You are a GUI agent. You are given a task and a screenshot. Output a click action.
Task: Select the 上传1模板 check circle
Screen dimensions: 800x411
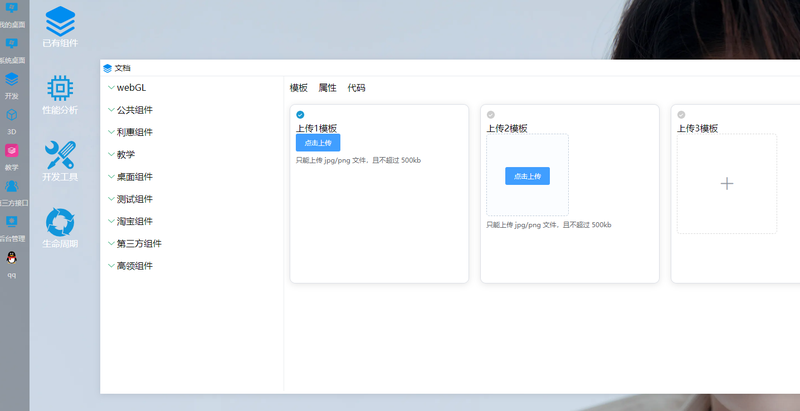[300, 115]
